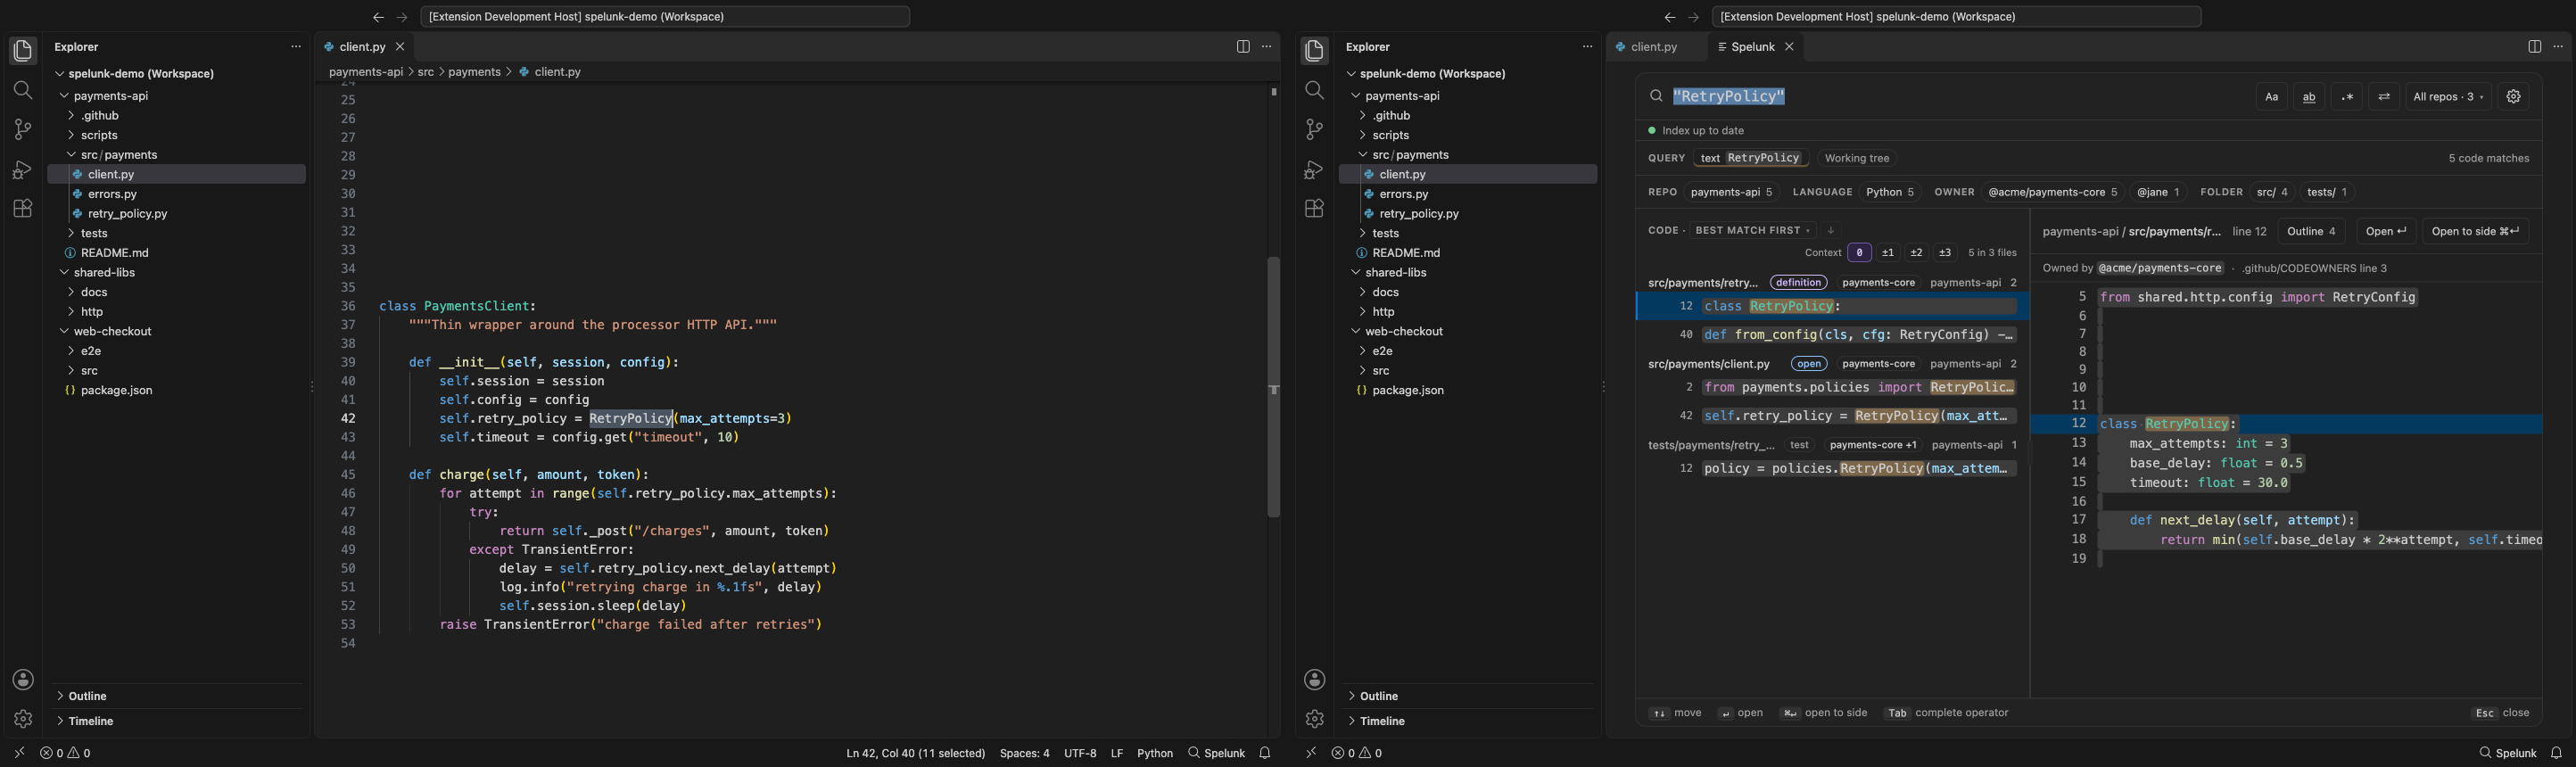2576x767 pixels.
Task: Open Source Control in left window activity bar
Action: [x=23, y=129]
